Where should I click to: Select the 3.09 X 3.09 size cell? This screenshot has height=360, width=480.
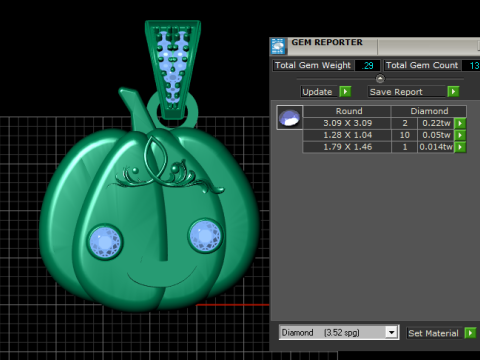coord(347,123)
